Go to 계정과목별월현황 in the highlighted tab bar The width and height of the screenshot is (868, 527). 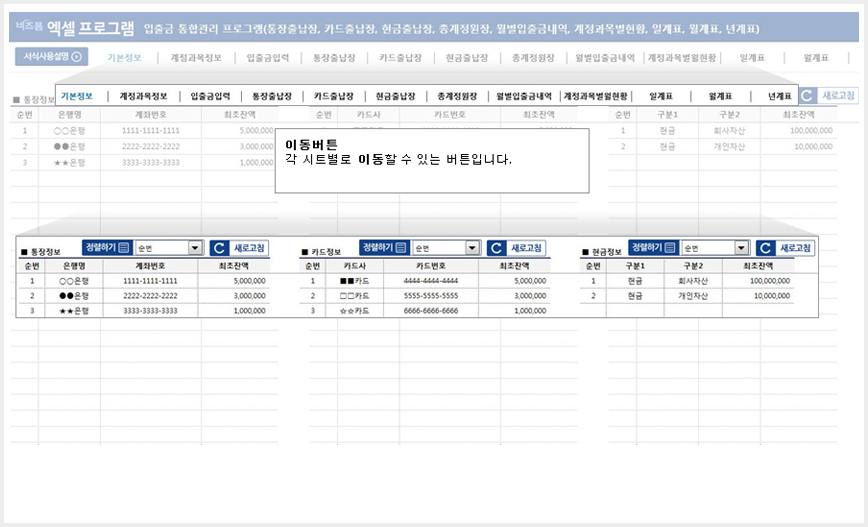(x=596, y=96)
